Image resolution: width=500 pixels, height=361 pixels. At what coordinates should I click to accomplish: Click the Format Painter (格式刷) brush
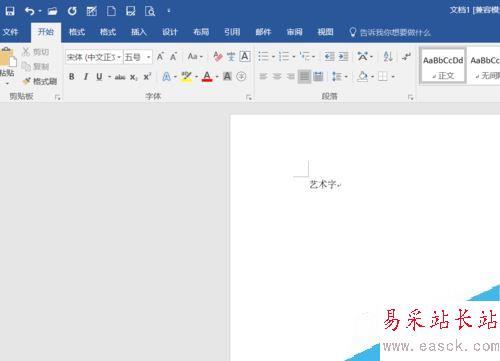27,81
